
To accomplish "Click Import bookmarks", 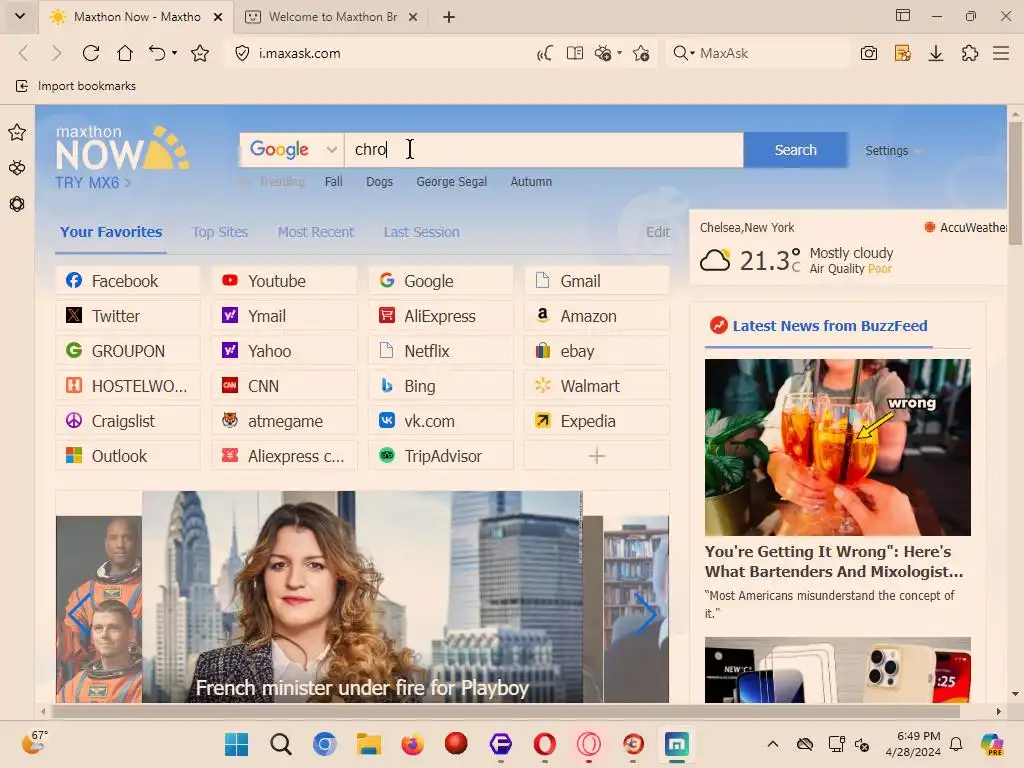I will click(x=76, y=86).
